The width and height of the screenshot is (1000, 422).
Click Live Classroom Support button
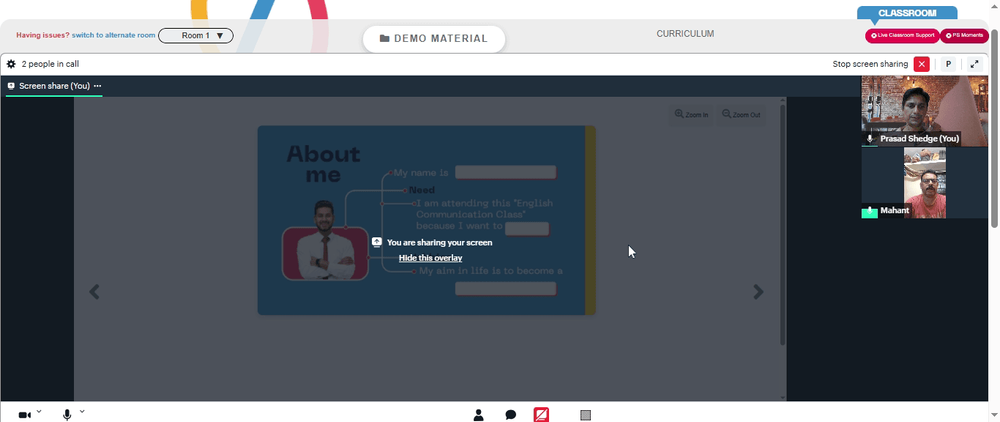[x=902, y=36]
